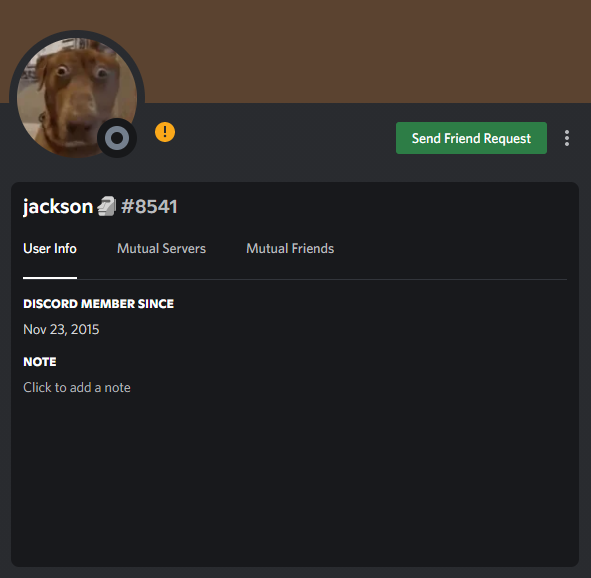Click the #8541 discriminator tag
591x578 pixels.
point(149,206)
